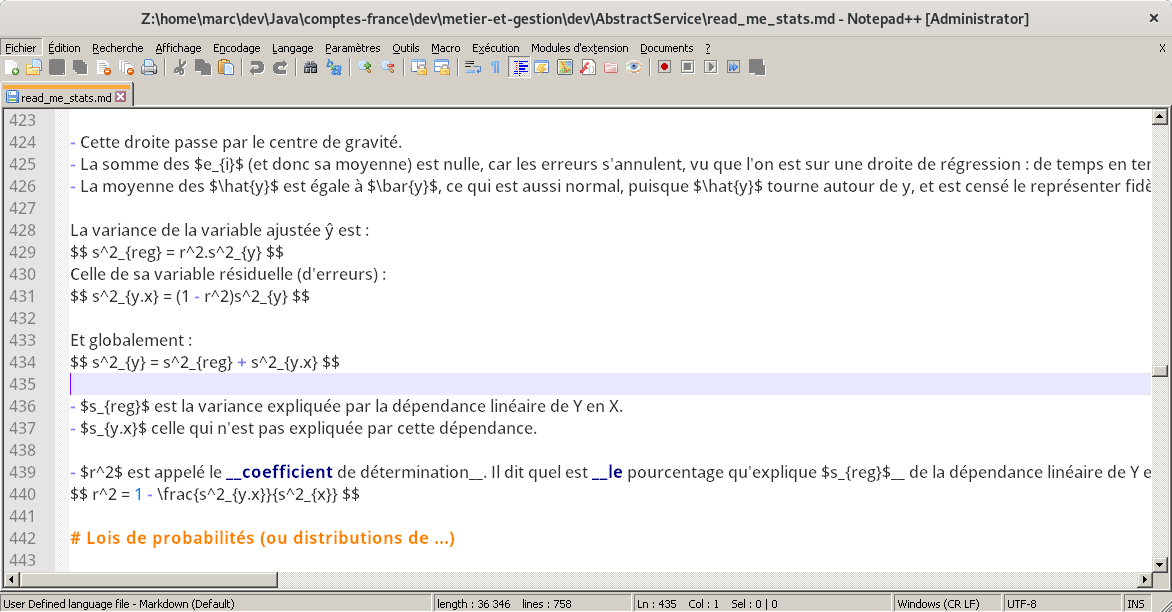Viewport: 1172px width, 612px height.
Task: Start macro recording with the red record icon
Action: click(x=664, y=67)
